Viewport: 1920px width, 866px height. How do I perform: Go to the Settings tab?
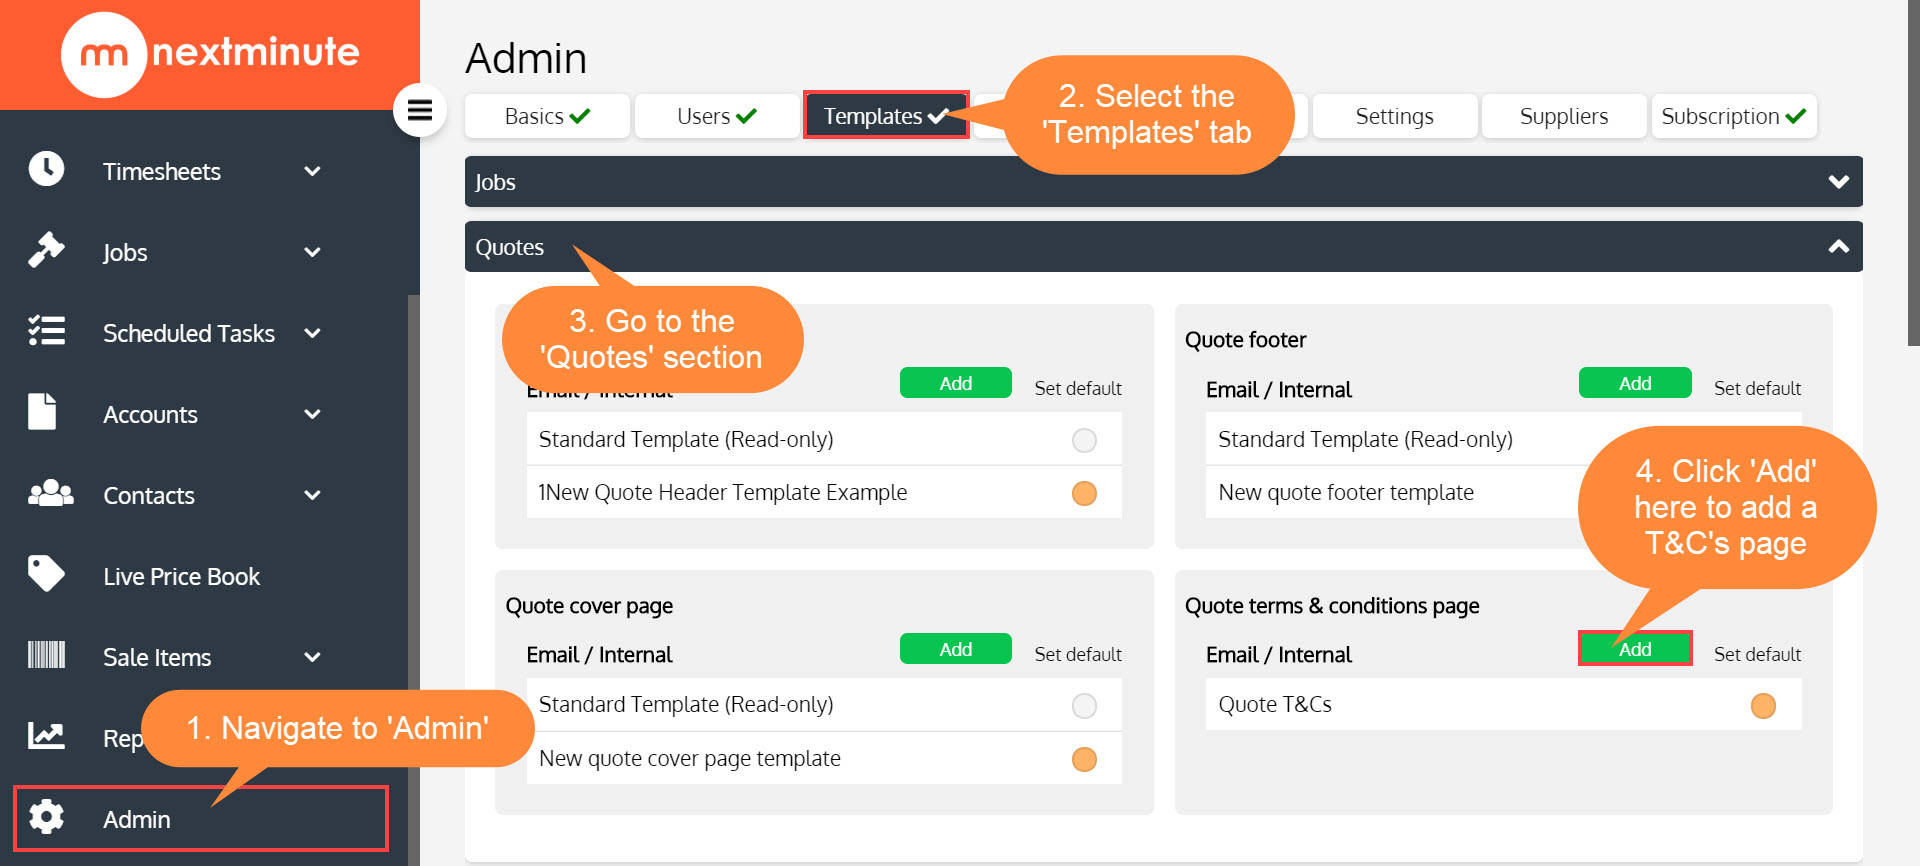click(1394, 116)
